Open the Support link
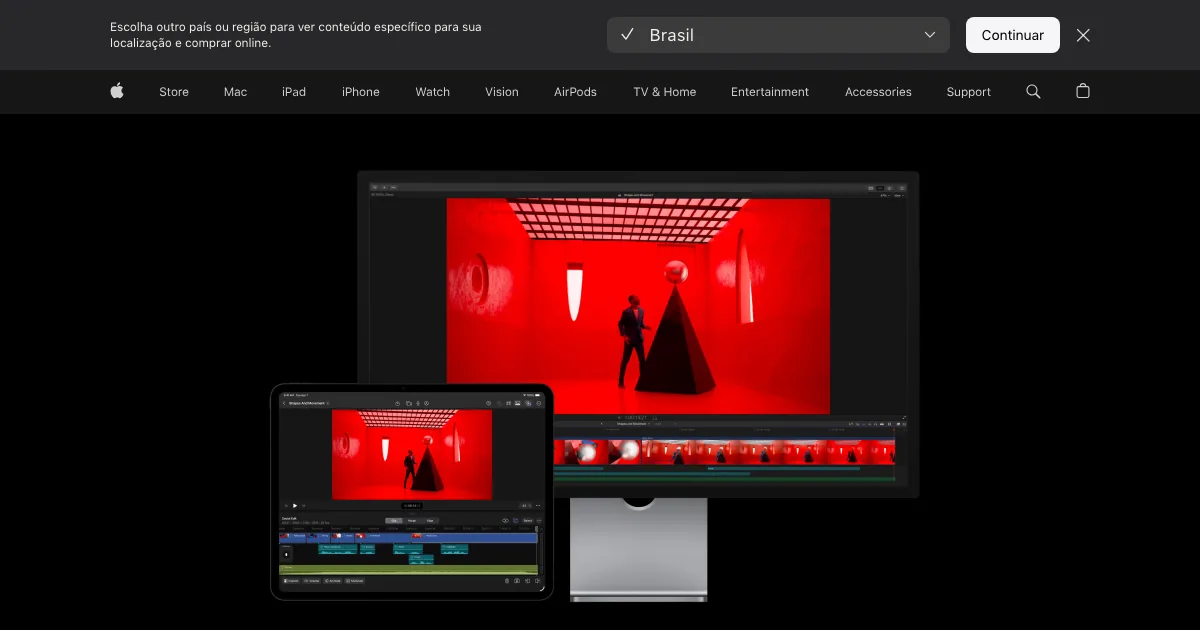 968,91
